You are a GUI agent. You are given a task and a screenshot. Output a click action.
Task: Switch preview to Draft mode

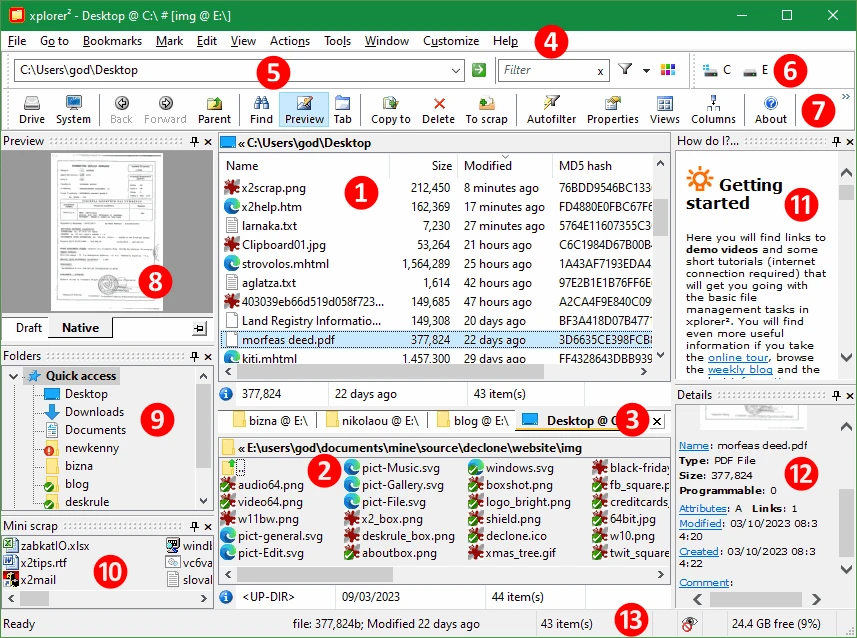pyautogui.click(x=29, y=328)
